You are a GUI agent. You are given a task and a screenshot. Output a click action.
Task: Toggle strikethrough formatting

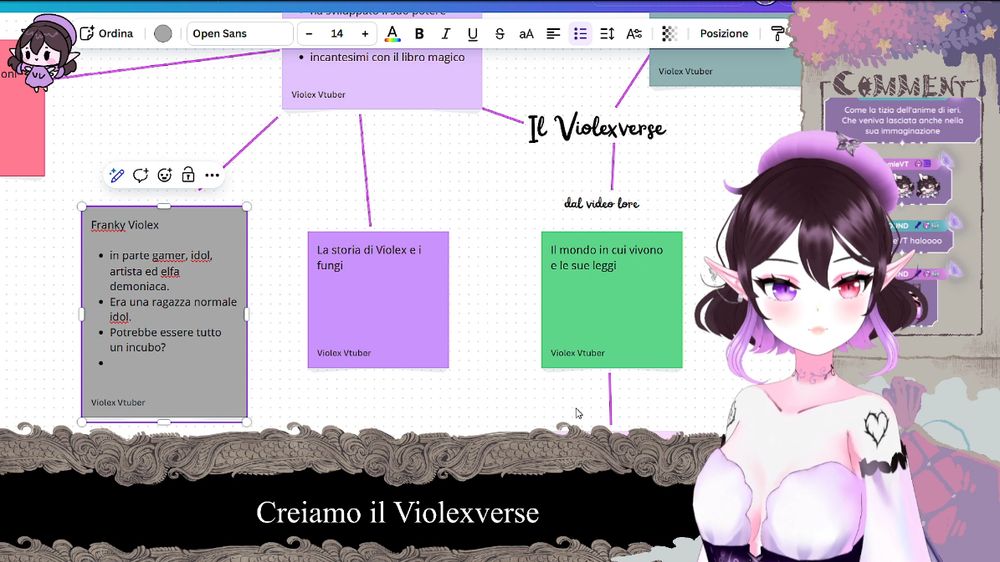(499, 33)
